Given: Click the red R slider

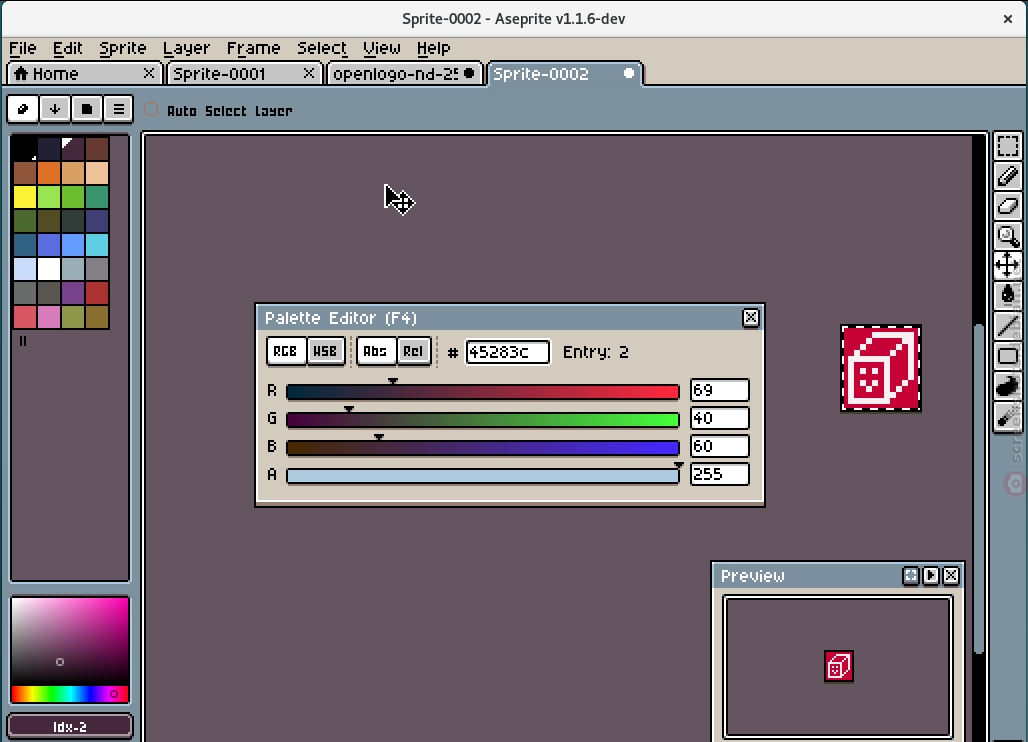Looking at the screenshot, I should coord(483,392).
